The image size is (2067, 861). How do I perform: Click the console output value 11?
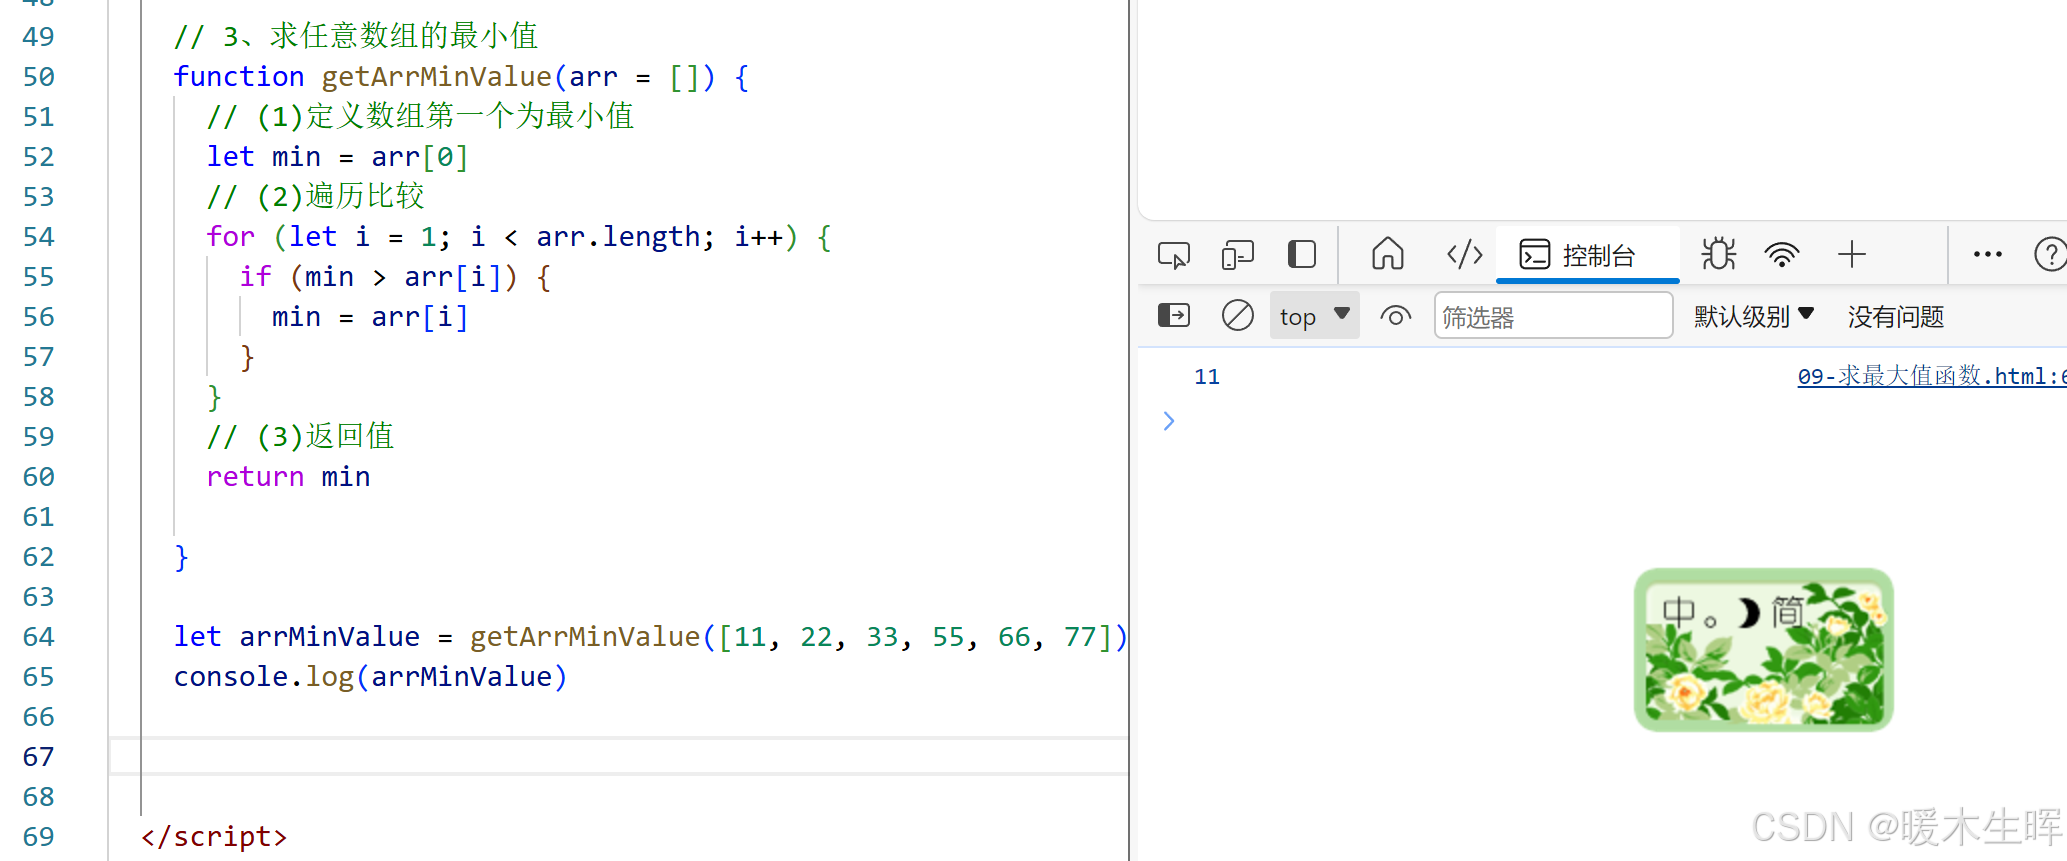click(1207, 377)
